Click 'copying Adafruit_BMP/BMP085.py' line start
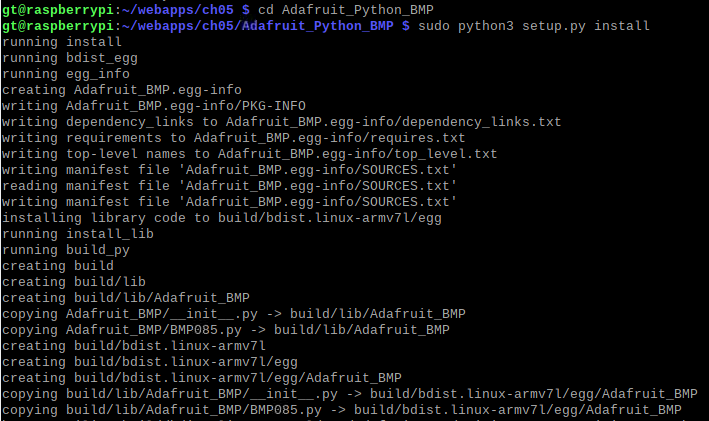709x421 pixels. coord(122,330)
